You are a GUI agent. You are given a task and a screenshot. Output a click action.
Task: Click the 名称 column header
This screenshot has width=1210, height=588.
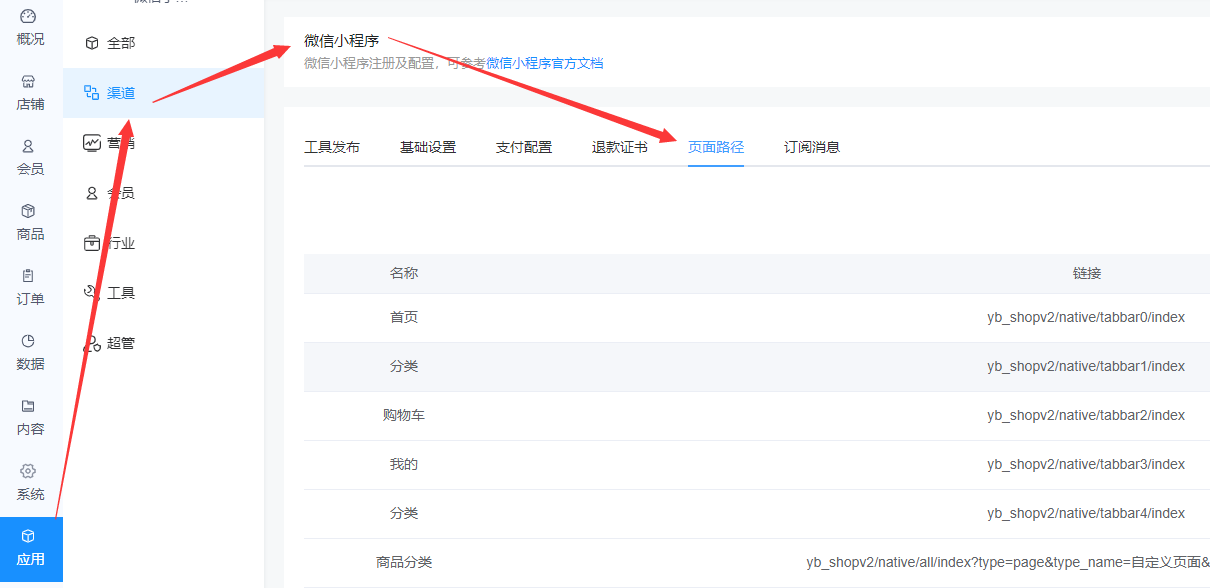point(404,273)
